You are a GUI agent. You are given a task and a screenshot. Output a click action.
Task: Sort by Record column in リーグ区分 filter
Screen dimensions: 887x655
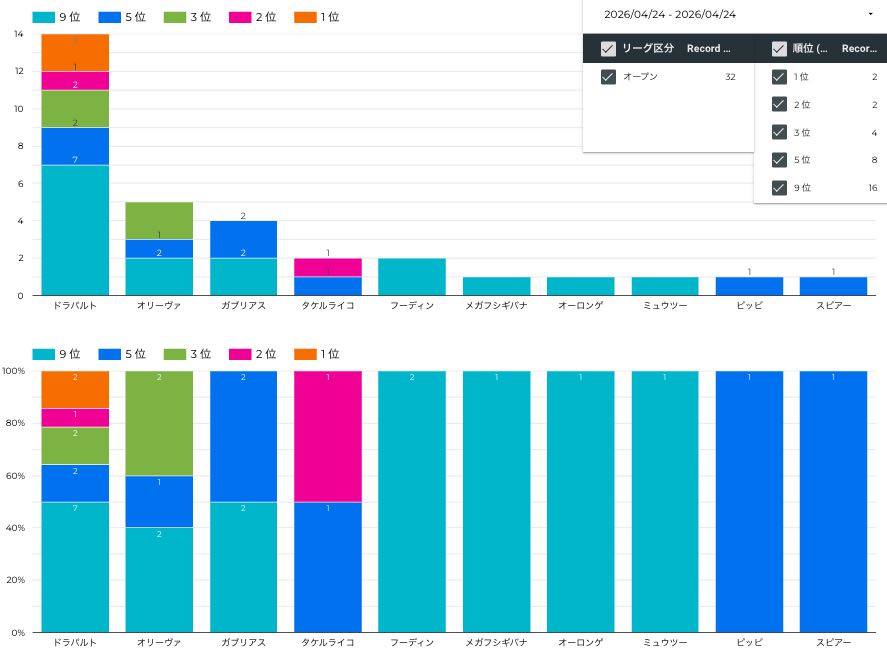[x=708, y=48]
